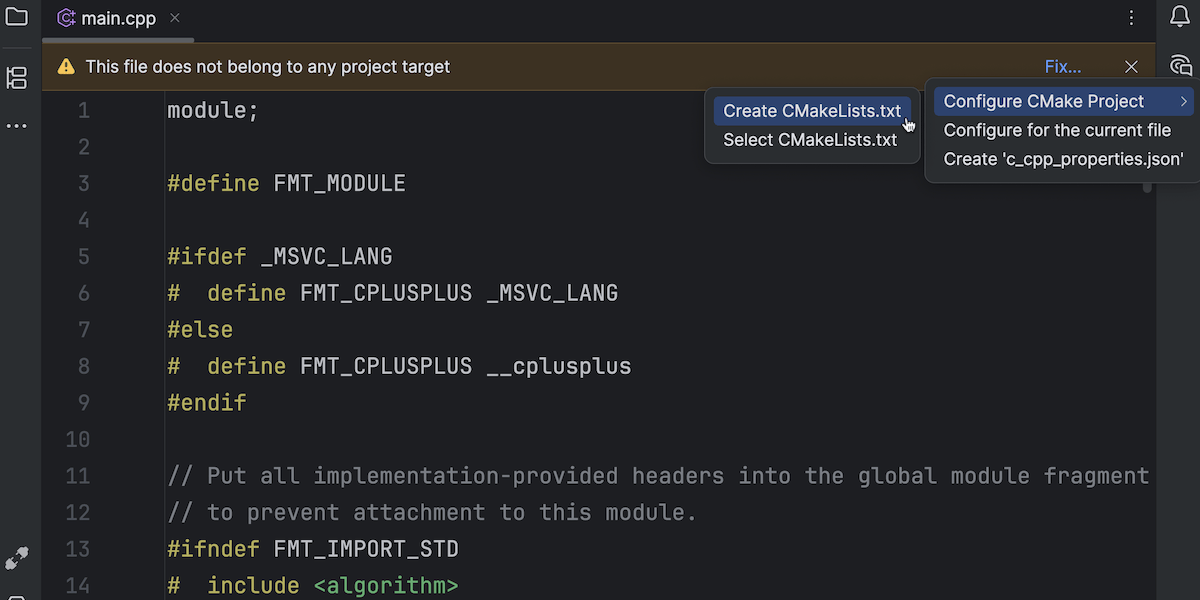Select Create 'c_cpp_properties.json' option
Image resolution: width=1200 pixels, height=600 pixels.
pos(1063,159)
